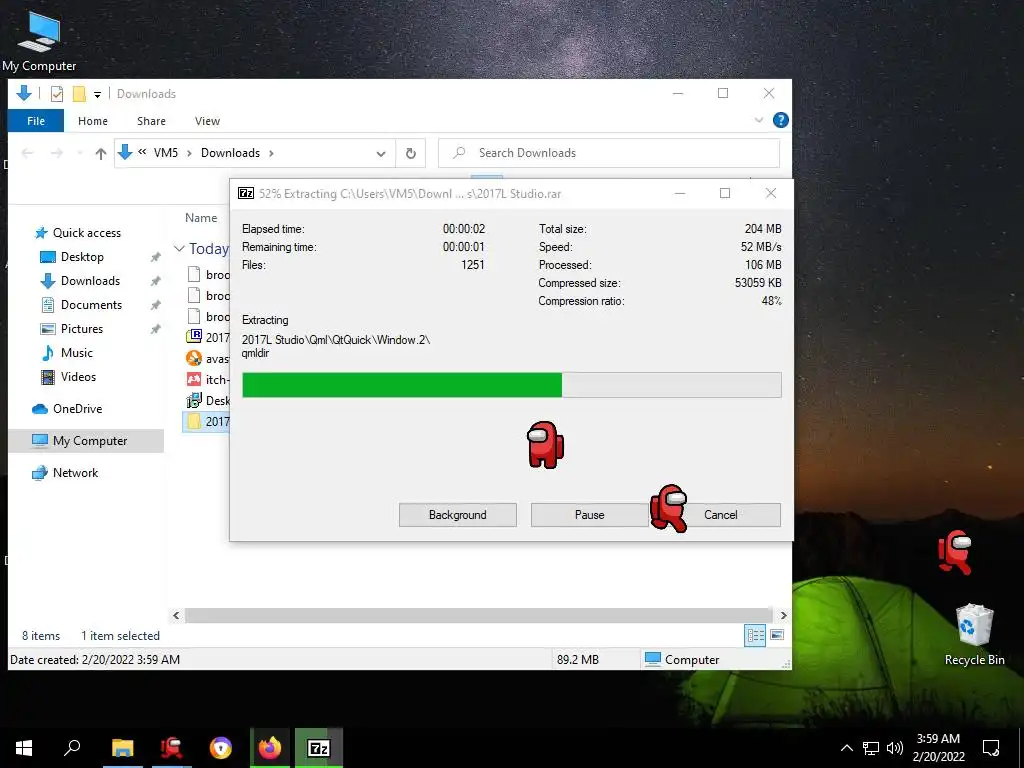Screen dimensions: 1024x768
Task: Click new folder icon in Explorer title bar
Action: (79, 94)
